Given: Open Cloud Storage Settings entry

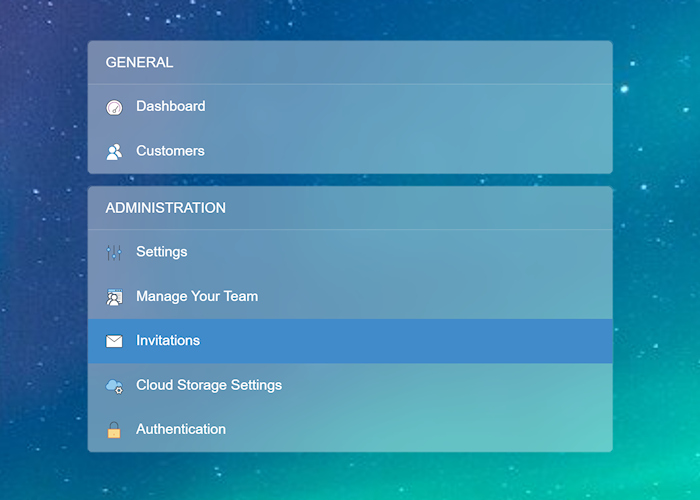Looking at the screenshot, I should (x=350, y=385).
